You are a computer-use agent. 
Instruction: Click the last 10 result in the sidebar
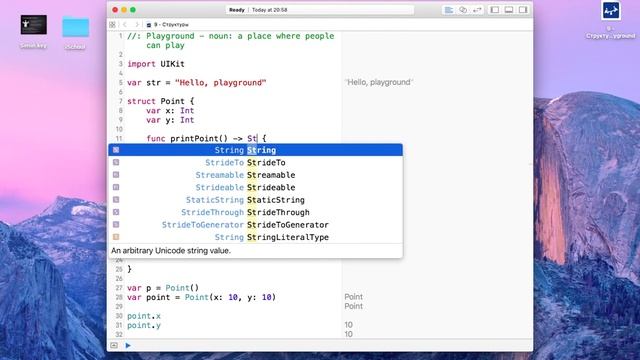349,334
